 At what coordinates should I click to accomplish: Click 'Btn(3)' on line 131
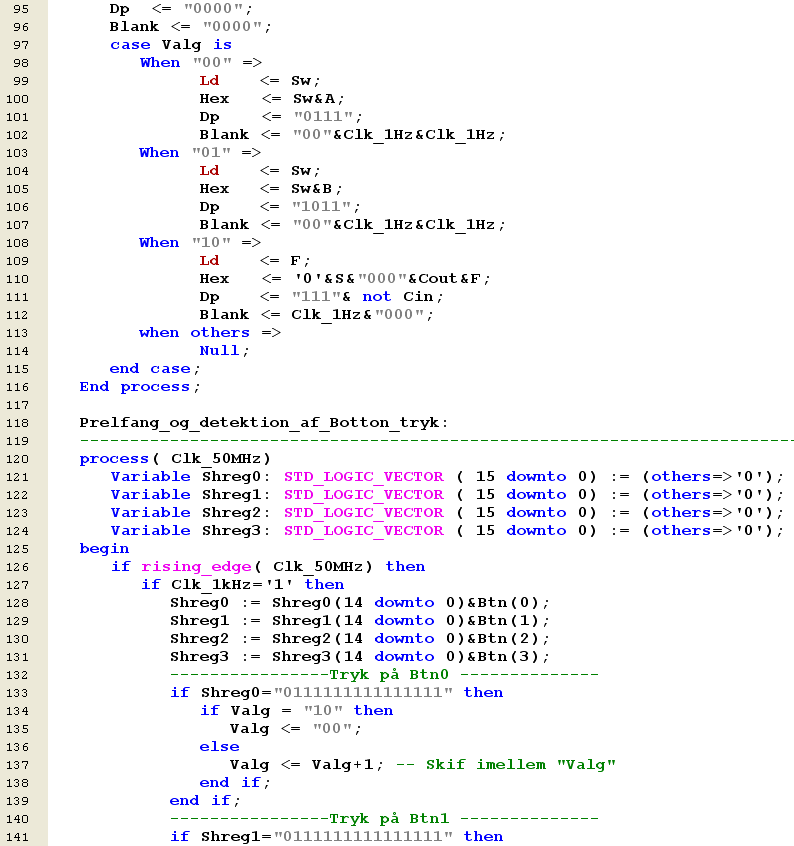[510, 657]
